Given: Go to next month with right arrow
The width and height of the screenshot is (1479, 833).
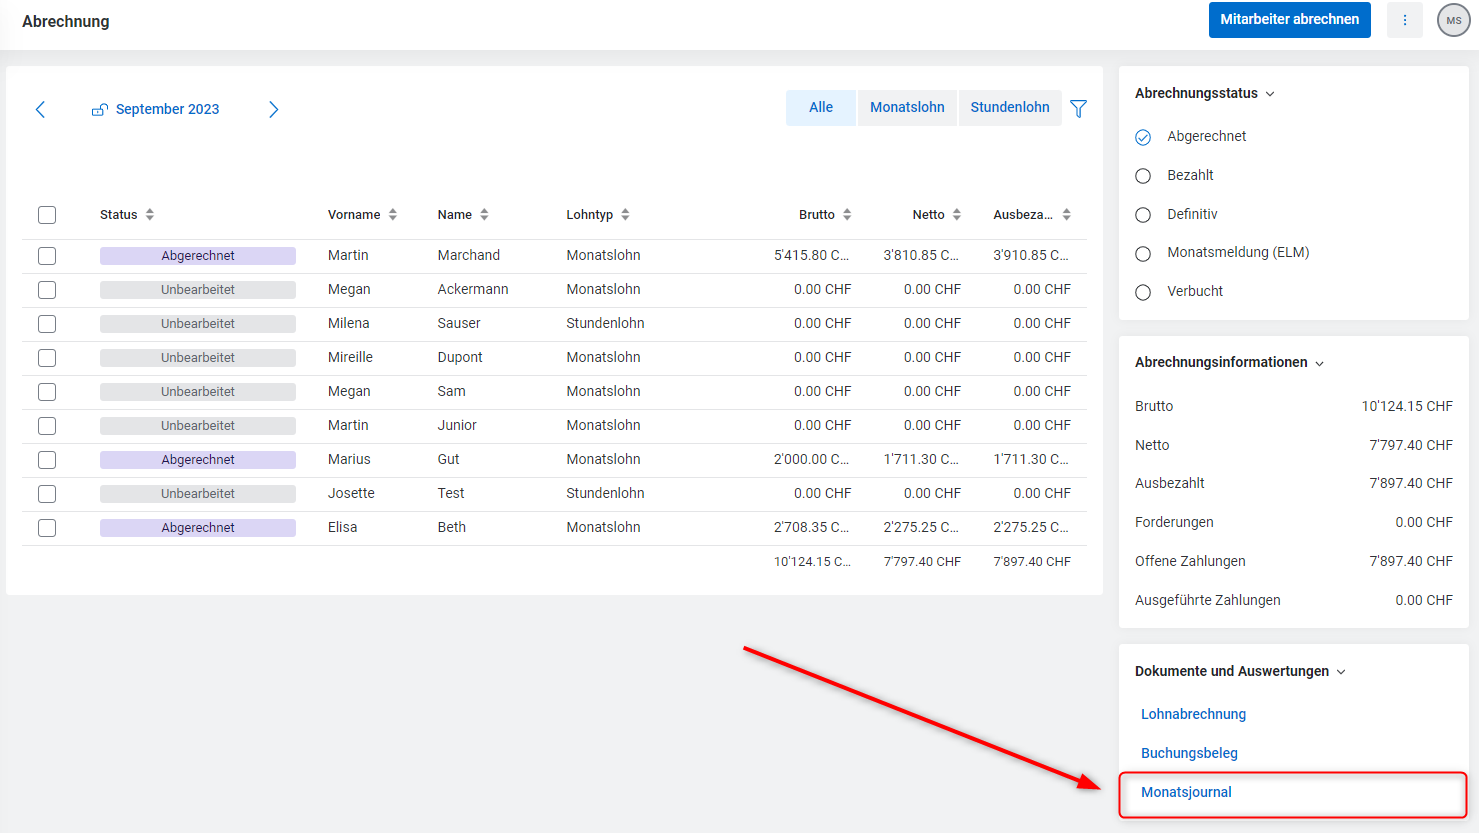Looking at the screenshot, I should tap(273, 109).
